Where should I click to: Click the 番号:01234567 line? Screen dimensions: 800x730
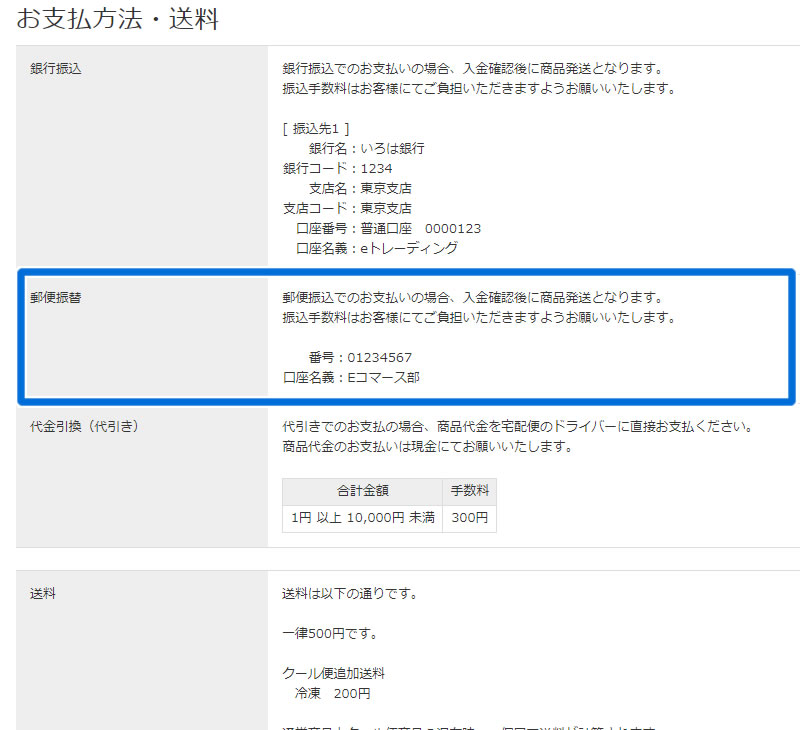pos(360,358)
